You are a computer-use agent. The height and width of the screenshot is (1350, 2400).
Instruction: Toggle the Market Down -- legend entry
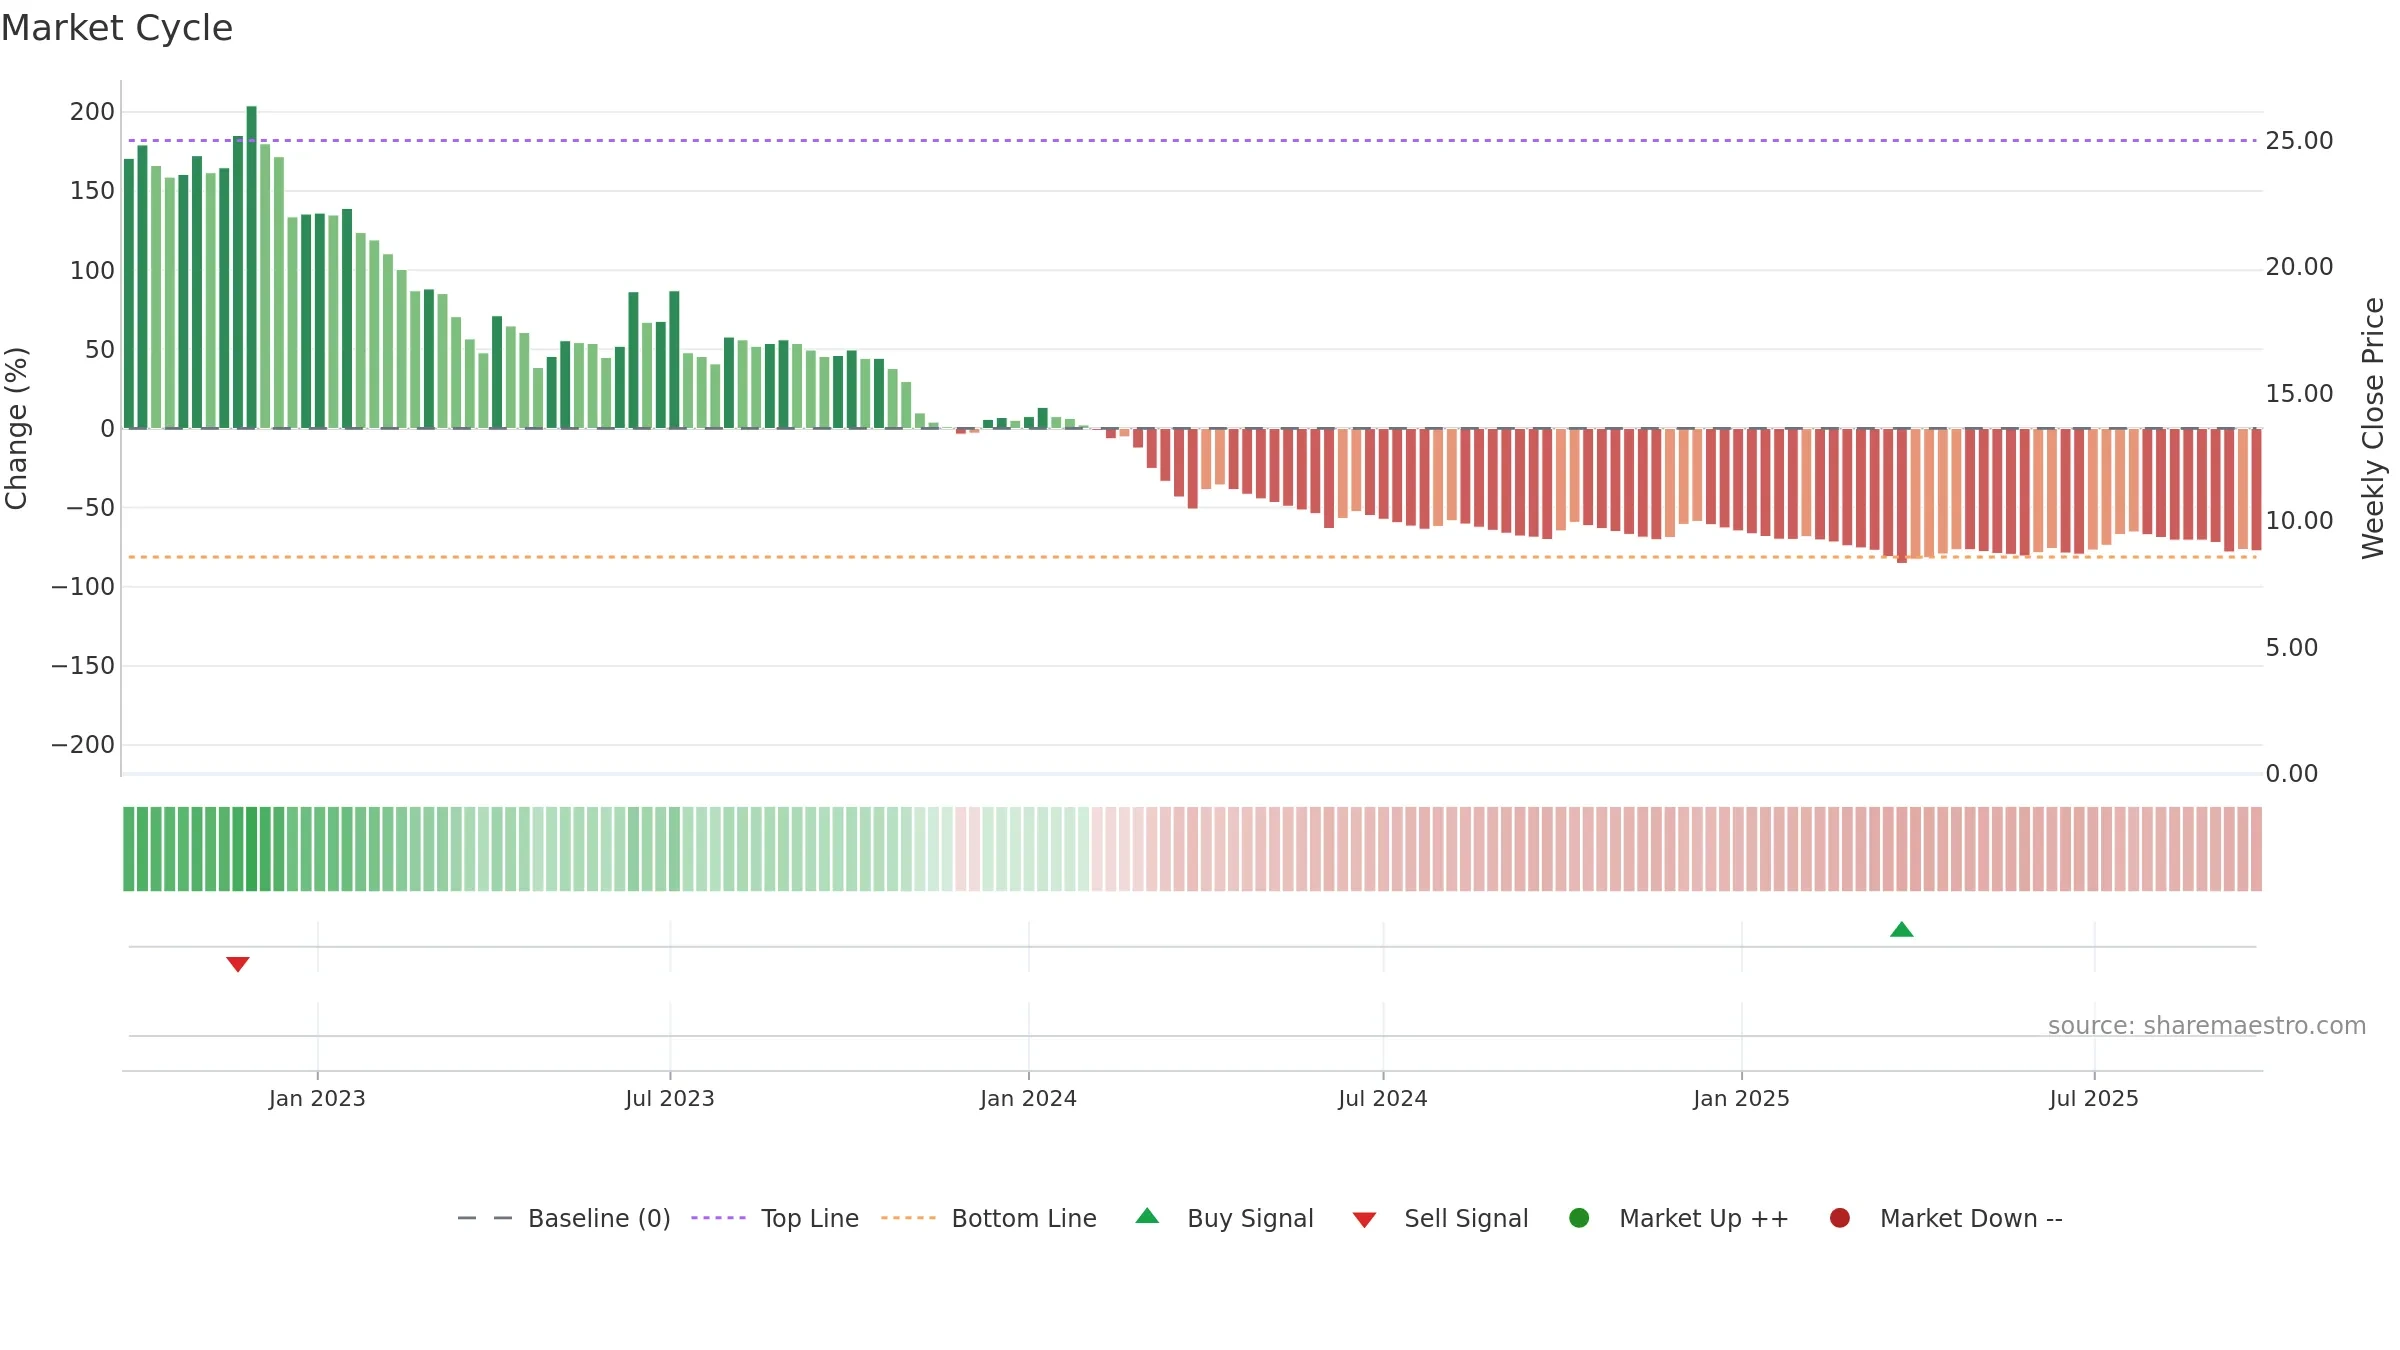click(x=1945, y=1218)
